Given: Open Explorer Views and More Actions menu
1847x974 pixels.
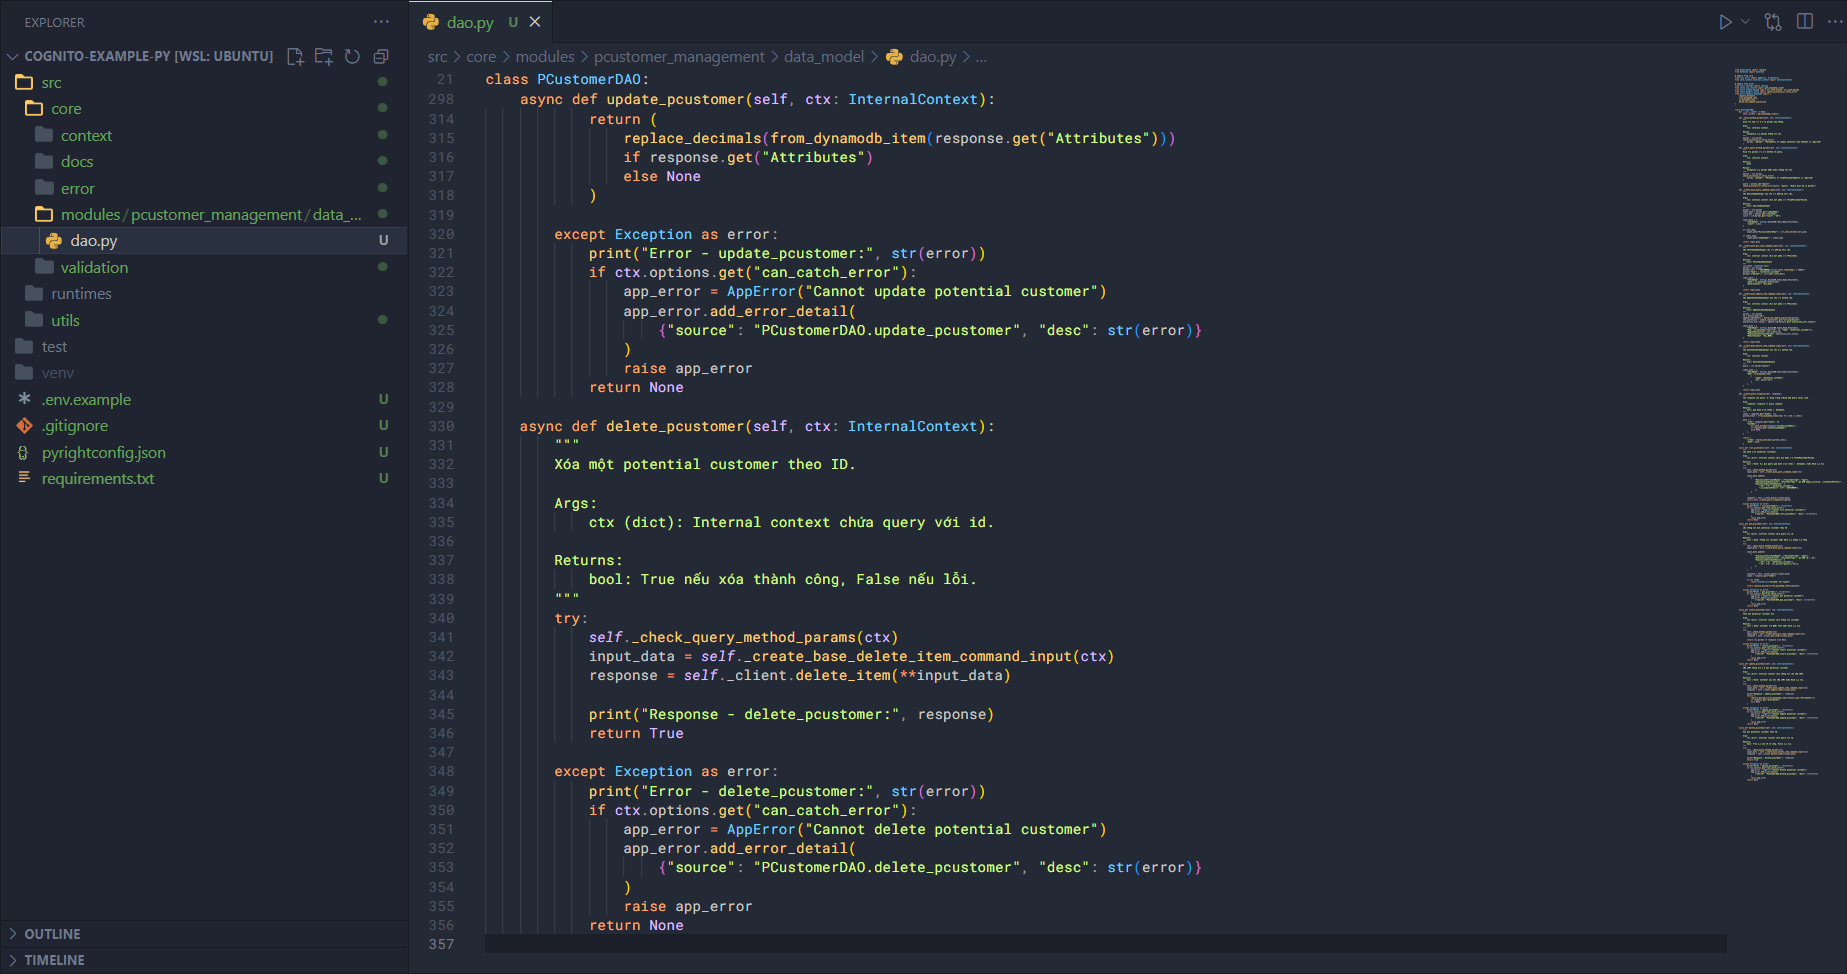Looking at the screenshot, I should click(381, 22).
